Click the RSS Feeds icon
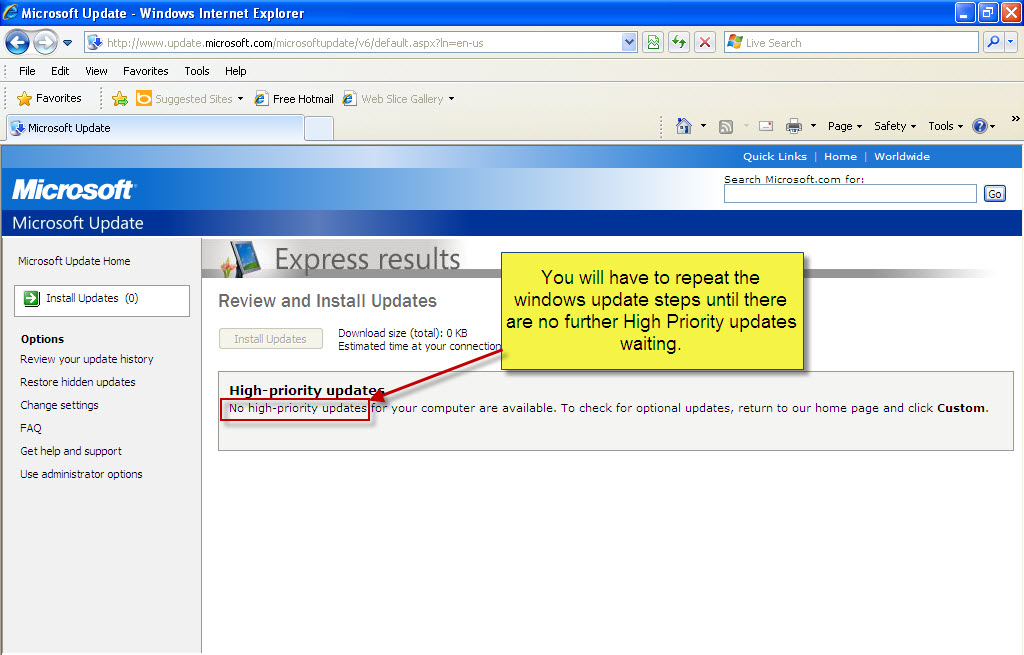The image size is (1024, 655). point(726,127)
